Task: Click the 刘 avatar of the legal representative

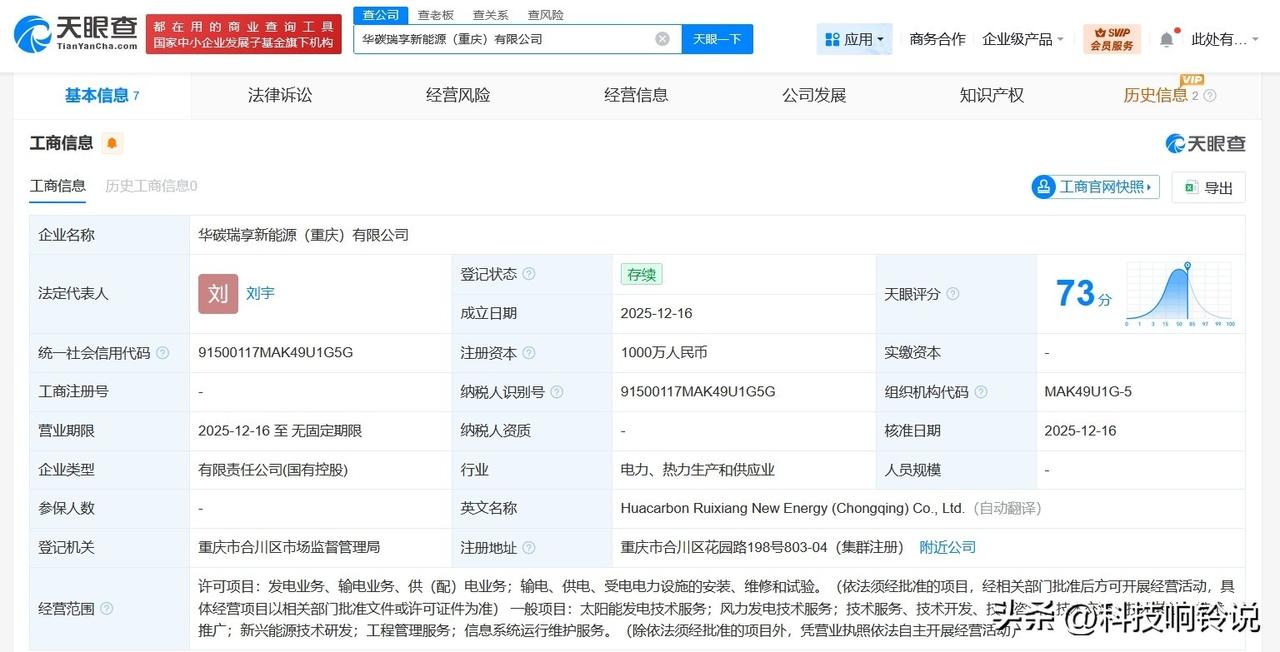Action: coord(217,293)
